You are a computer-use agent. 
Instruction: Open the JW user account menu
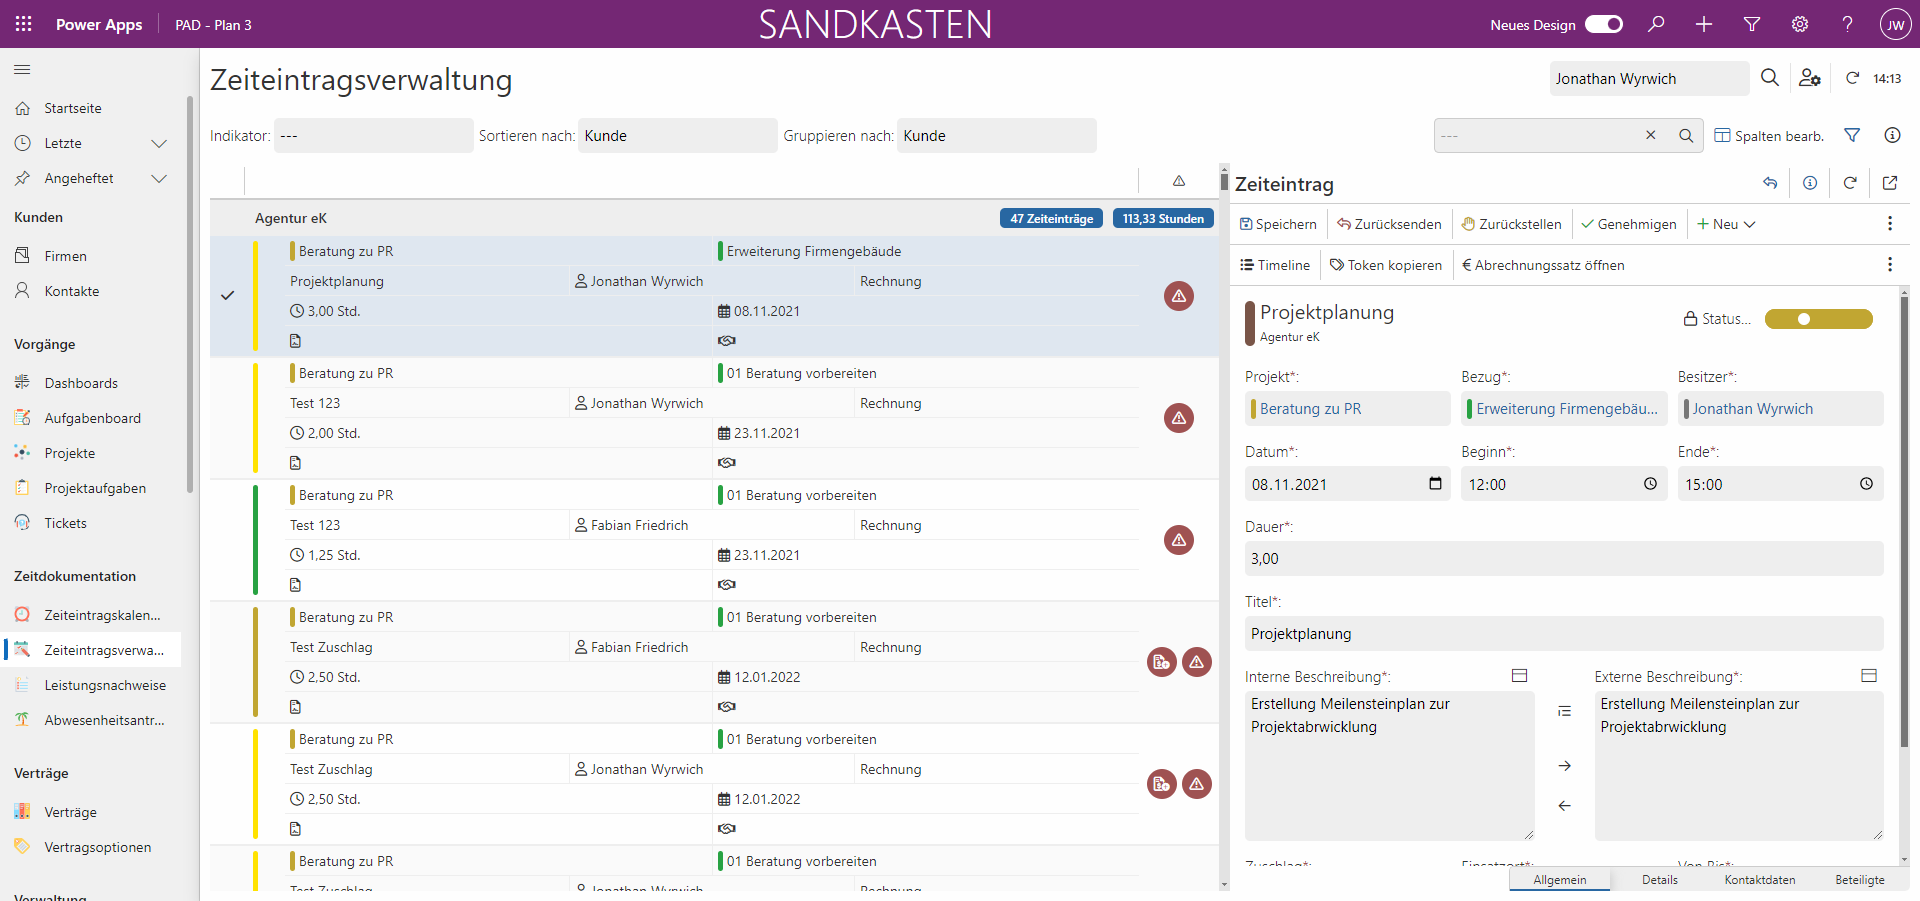pyautogui.click(x=1895, y=24)
